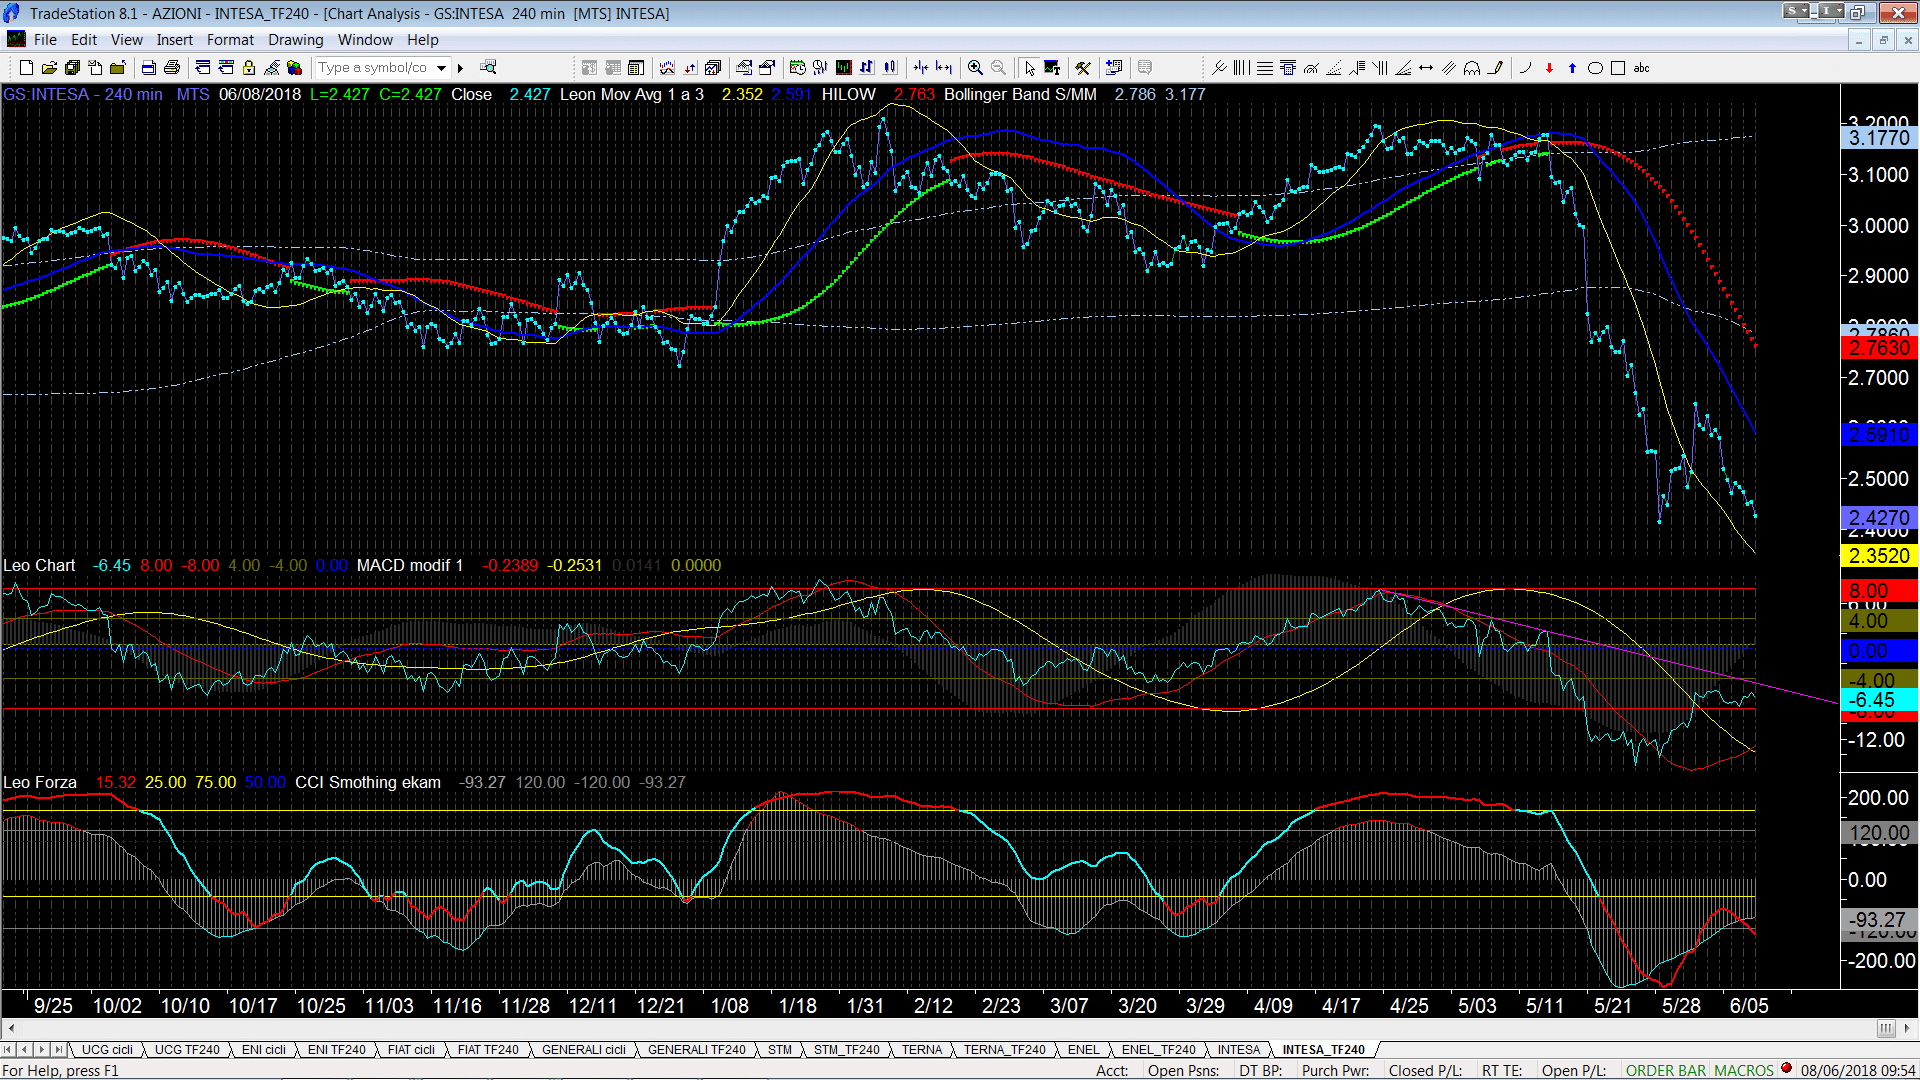Image resolution: width=1920 pixels, height=1080 pixels.
Task: Click the colored blocks toolbar icon
Action: tap(294, 68)
